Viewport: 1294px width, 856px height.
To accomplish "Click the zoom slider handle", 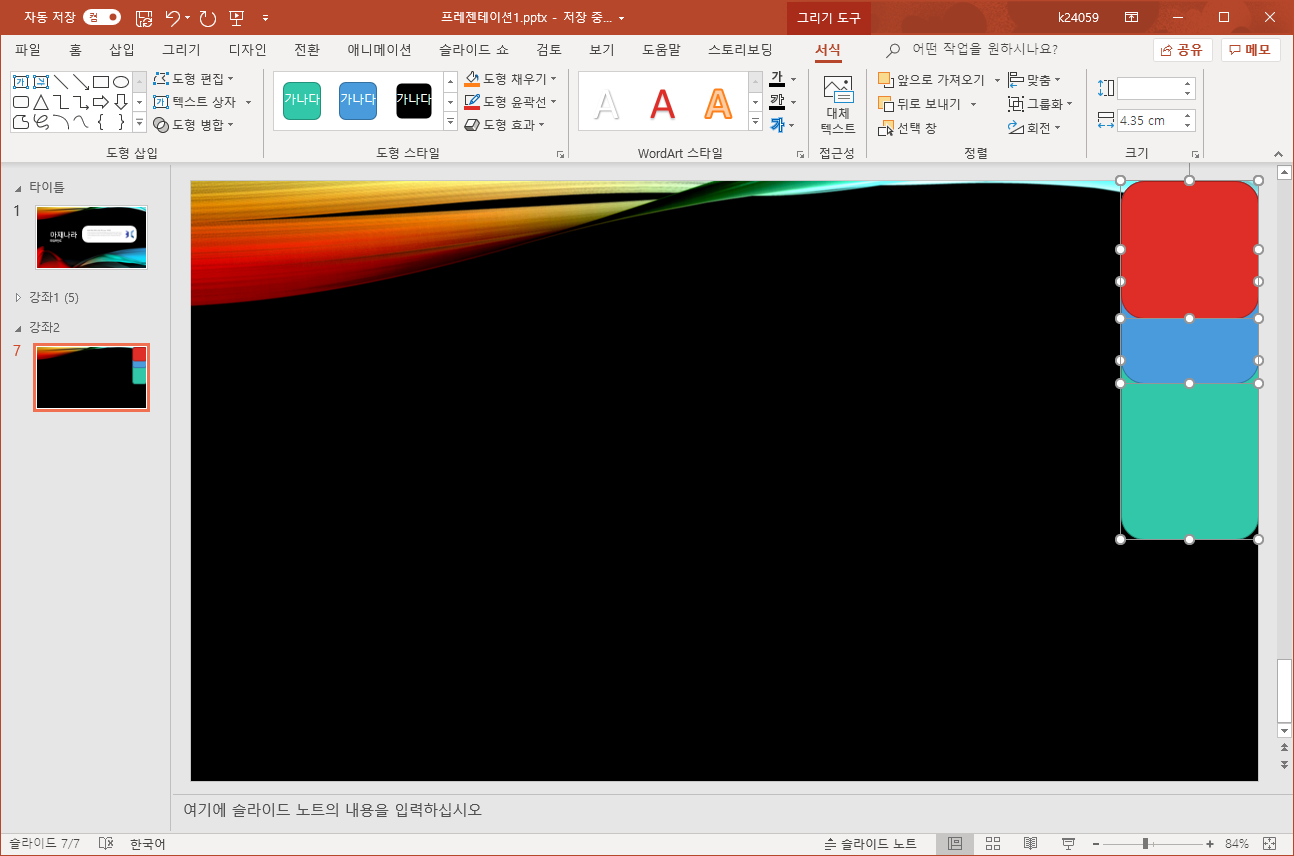I will point(1145,844).
